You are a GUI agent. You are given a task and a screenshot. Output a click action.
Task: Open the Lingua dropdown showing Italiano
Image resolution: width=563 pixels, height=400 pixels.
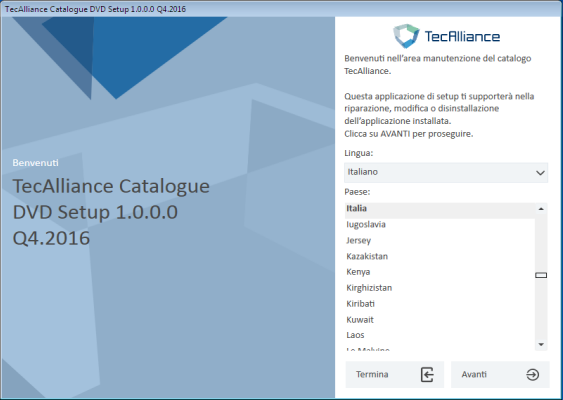point(446,172)
